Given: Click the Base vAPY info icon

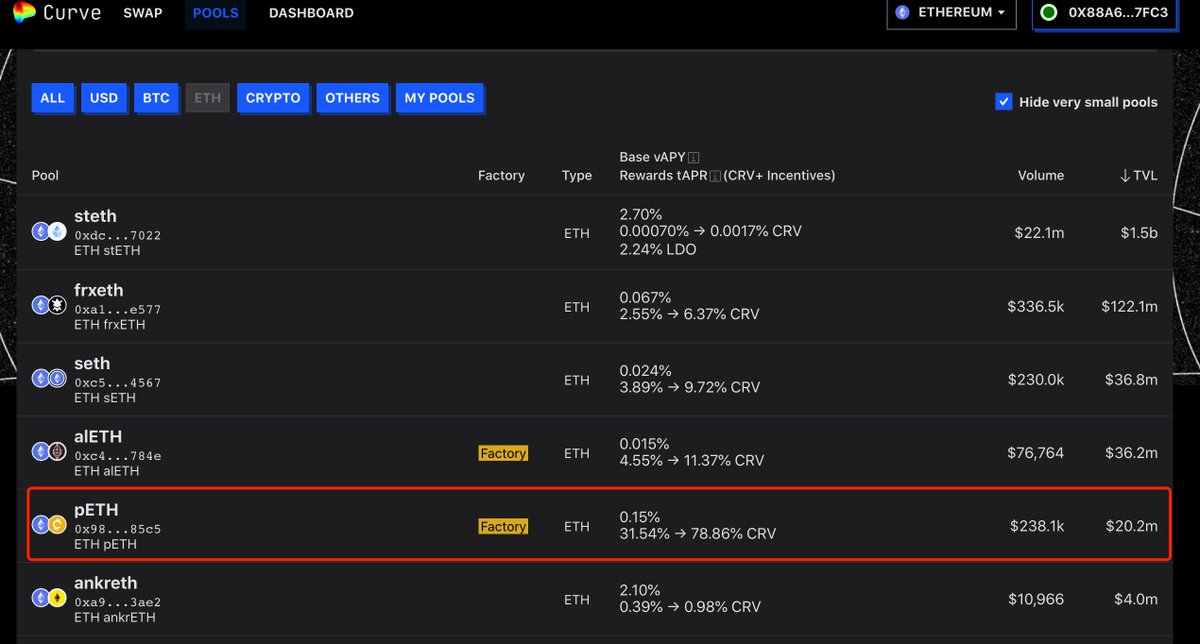Looking at the screenshot, I should click(694, 157).
